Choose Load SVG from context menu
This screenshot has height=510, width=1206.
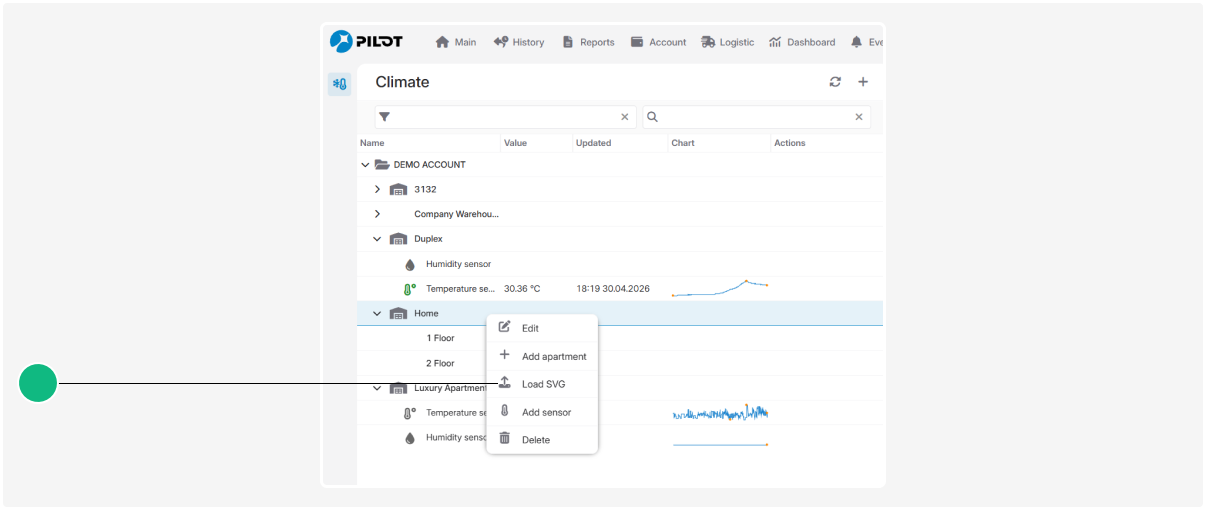click(542, 384)
